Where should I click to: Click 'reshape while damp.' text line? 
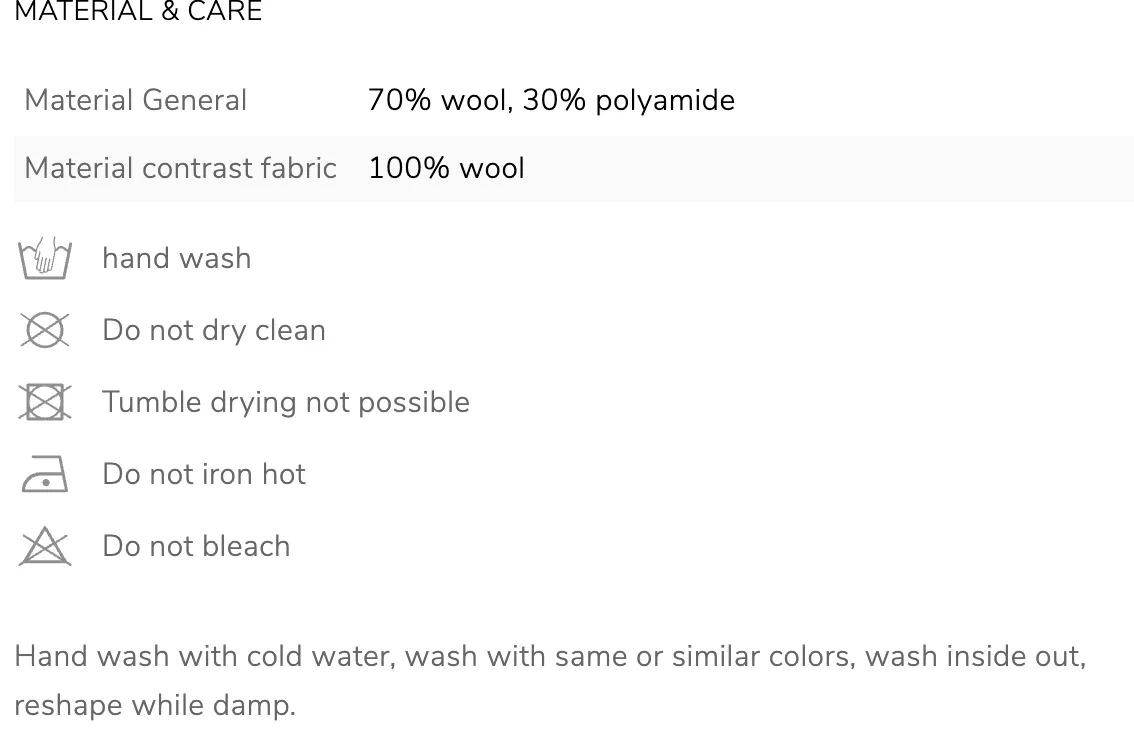[x=155, y=705]
